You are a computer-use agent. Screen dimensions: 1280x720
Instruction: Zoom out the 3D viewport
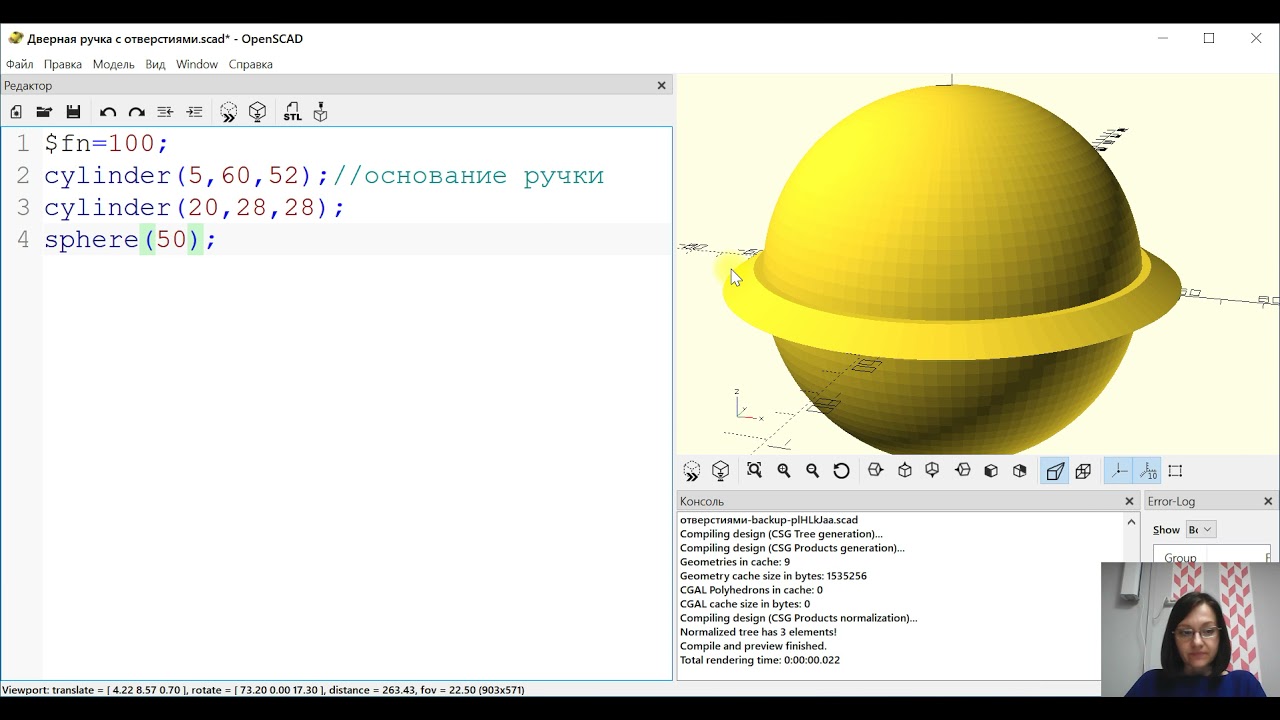point(813,471)
